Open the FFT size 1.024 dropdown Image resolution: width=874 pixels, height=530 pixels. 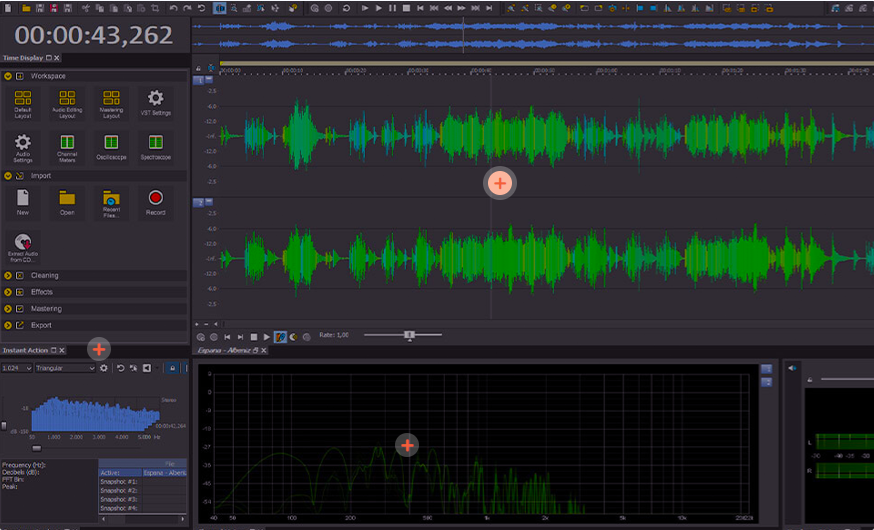click(17, 368)
